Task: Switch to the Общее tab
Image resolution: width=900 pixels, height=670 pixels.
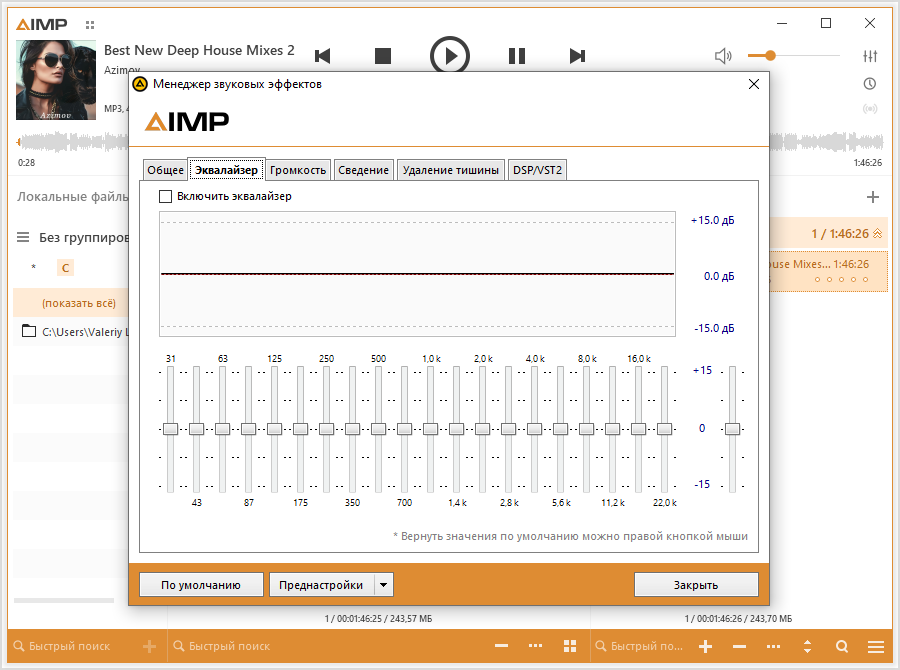Action: pyautogui.click(x=165, y=170)
